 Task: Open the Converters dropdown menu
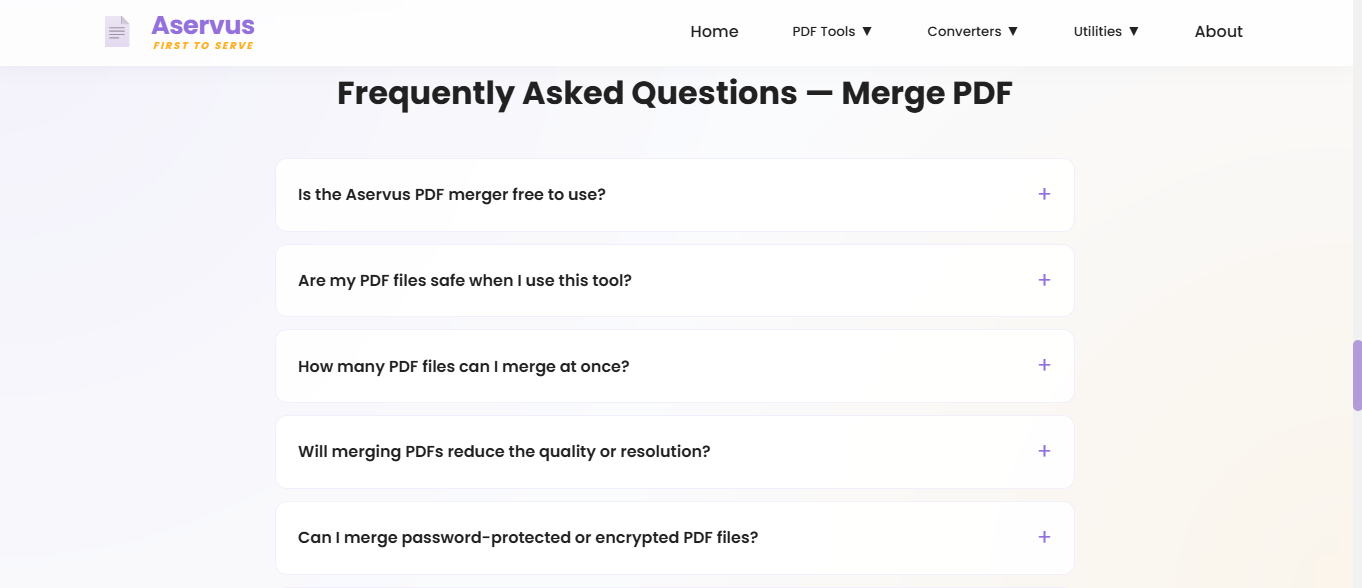tap(972, 31)
